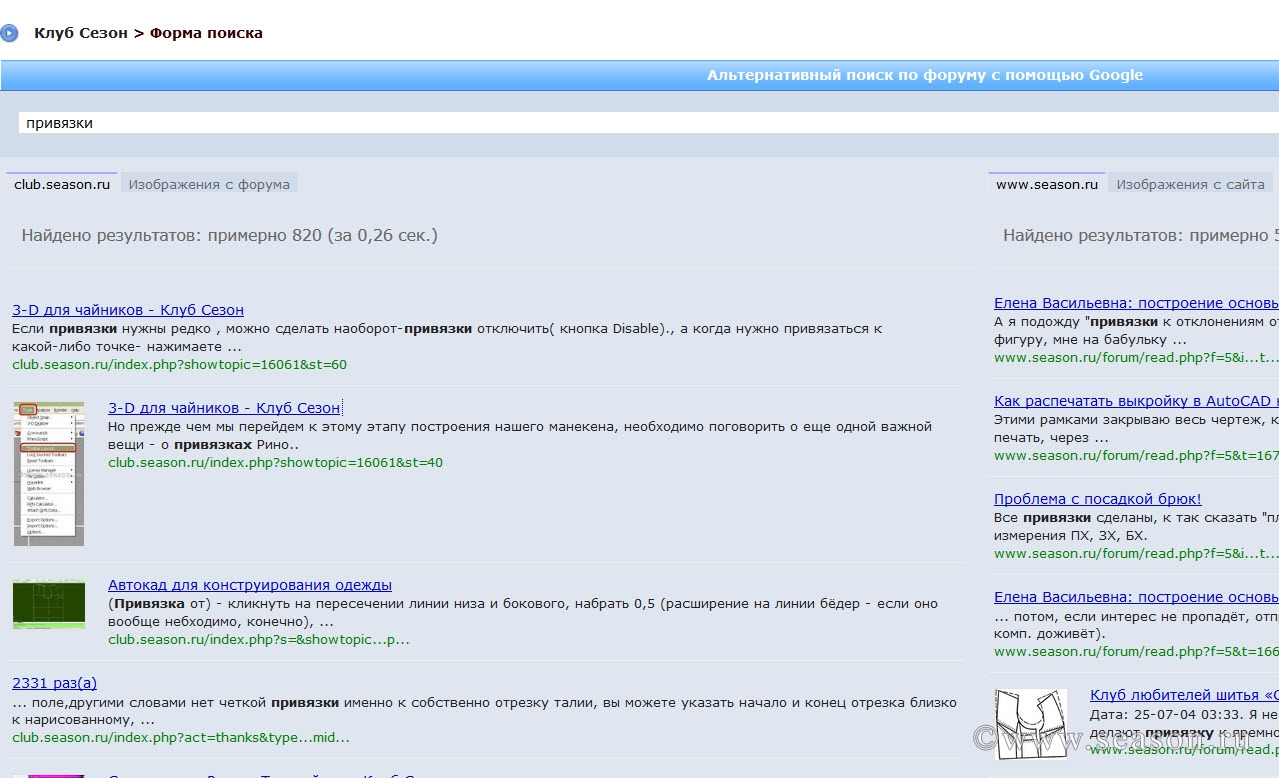Viewport: 1279px width, 778px height.
Task: Open Клуб любителей шитья result link
Action: (1184, 695)
